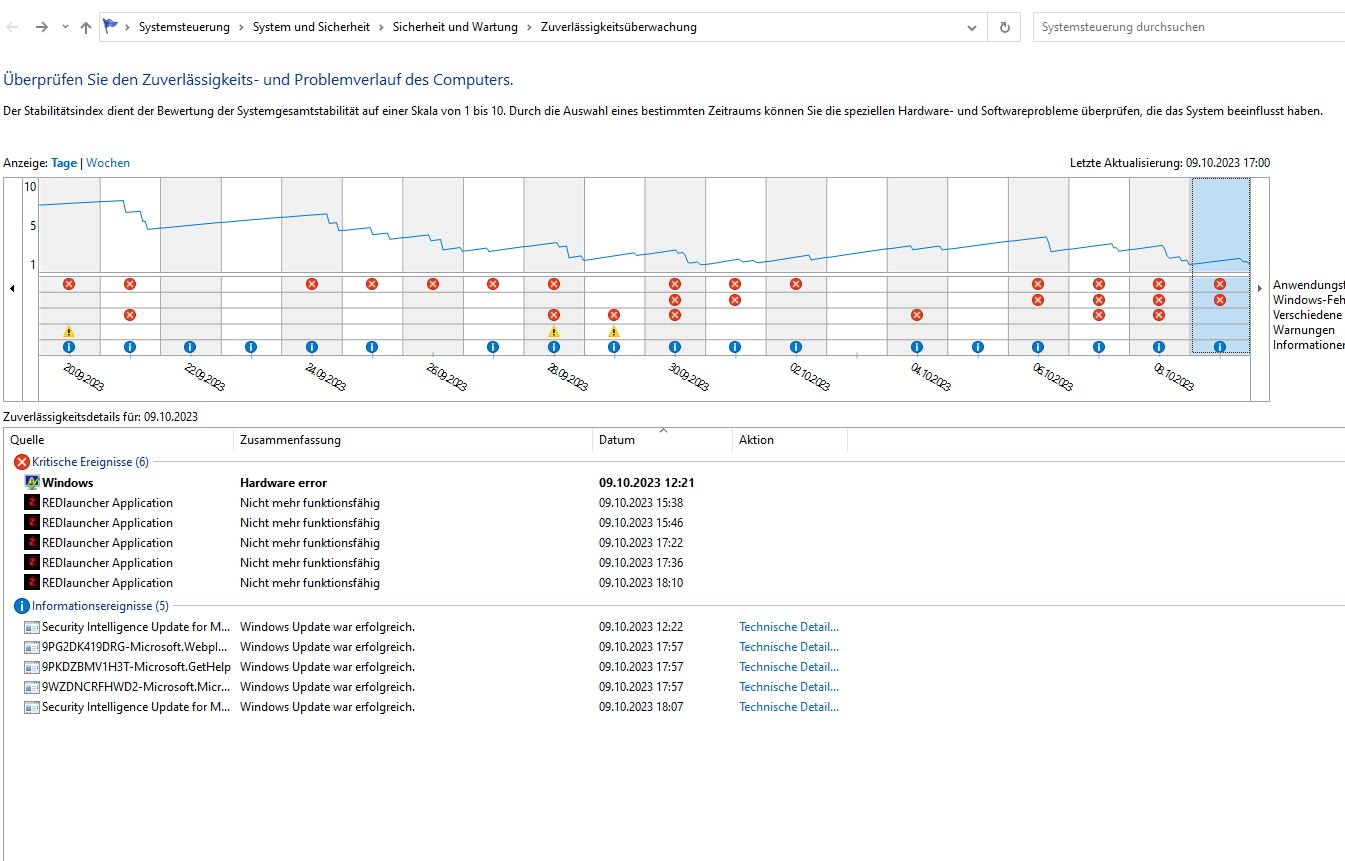Sort by the Datum column header
The image size is (1345, 861).
click(662, 440)
